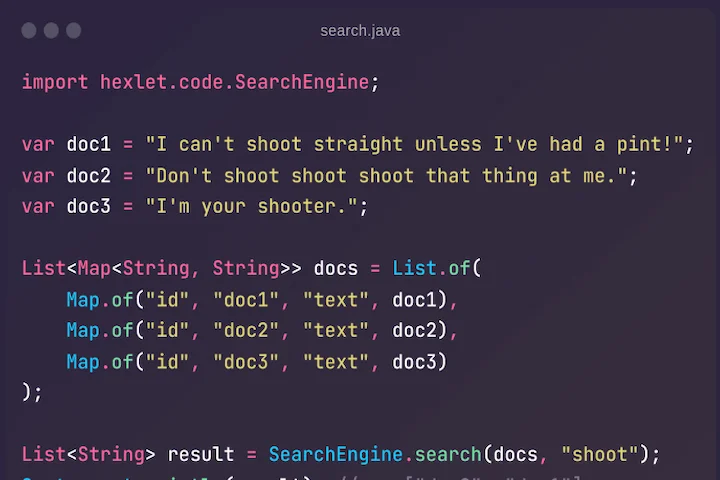Click the "Don't shoot shoot shoot" string
Image resolution: width=720 pixels, height=480 pixels.
(x=386, y=176)
